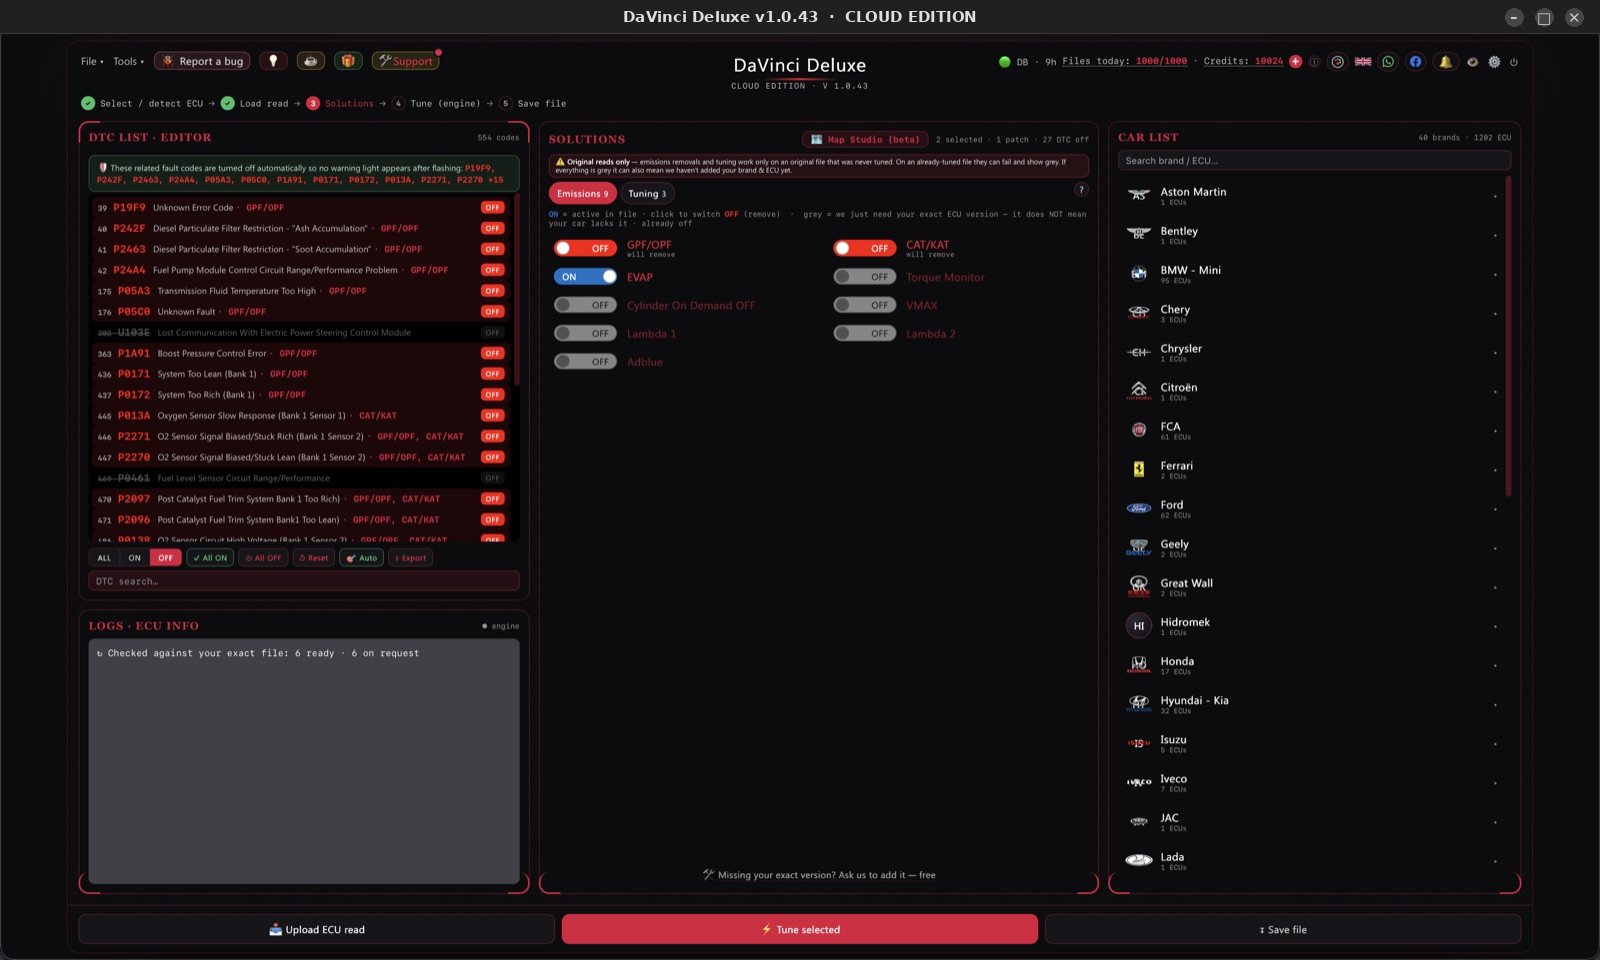Screen dimensions: 1600x960
Task: Expand the Hyundai - Kia brand row
Action: point(1312,704)
